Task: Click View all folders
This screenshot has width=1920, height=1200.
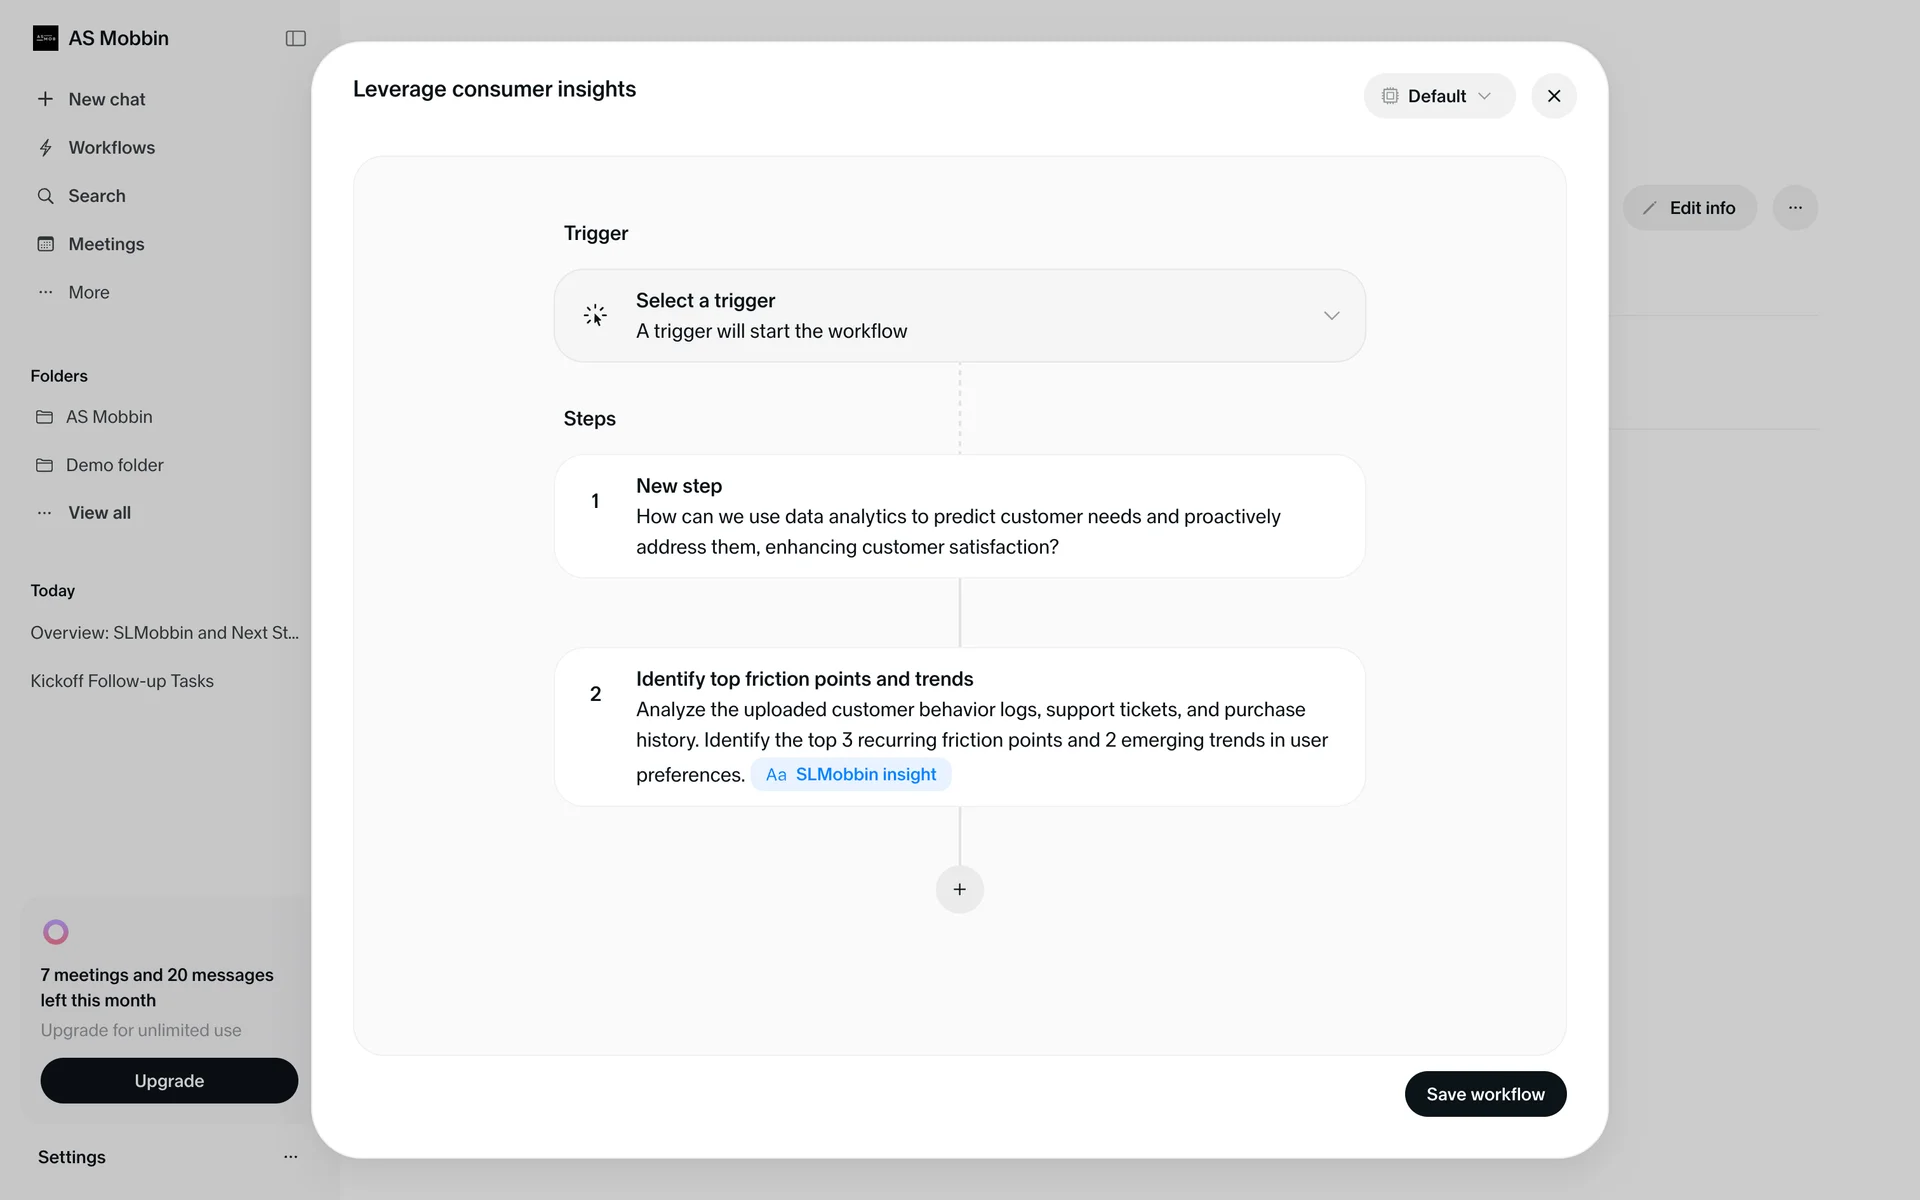Action: click(x=99, y=513)
